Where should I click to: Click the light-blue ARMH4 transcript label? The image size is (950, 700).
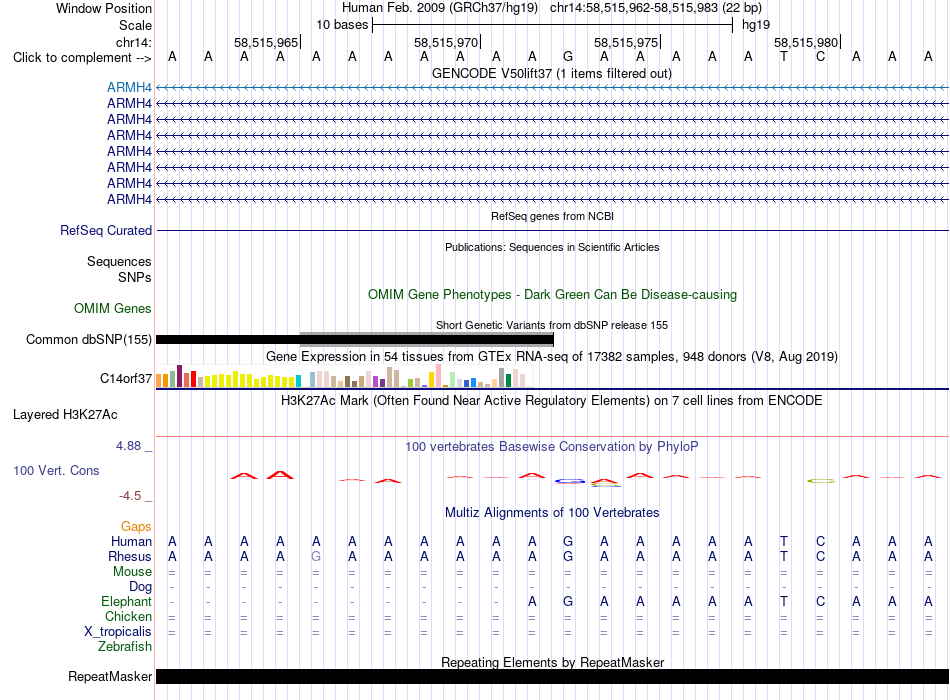(x=129, y=87)
